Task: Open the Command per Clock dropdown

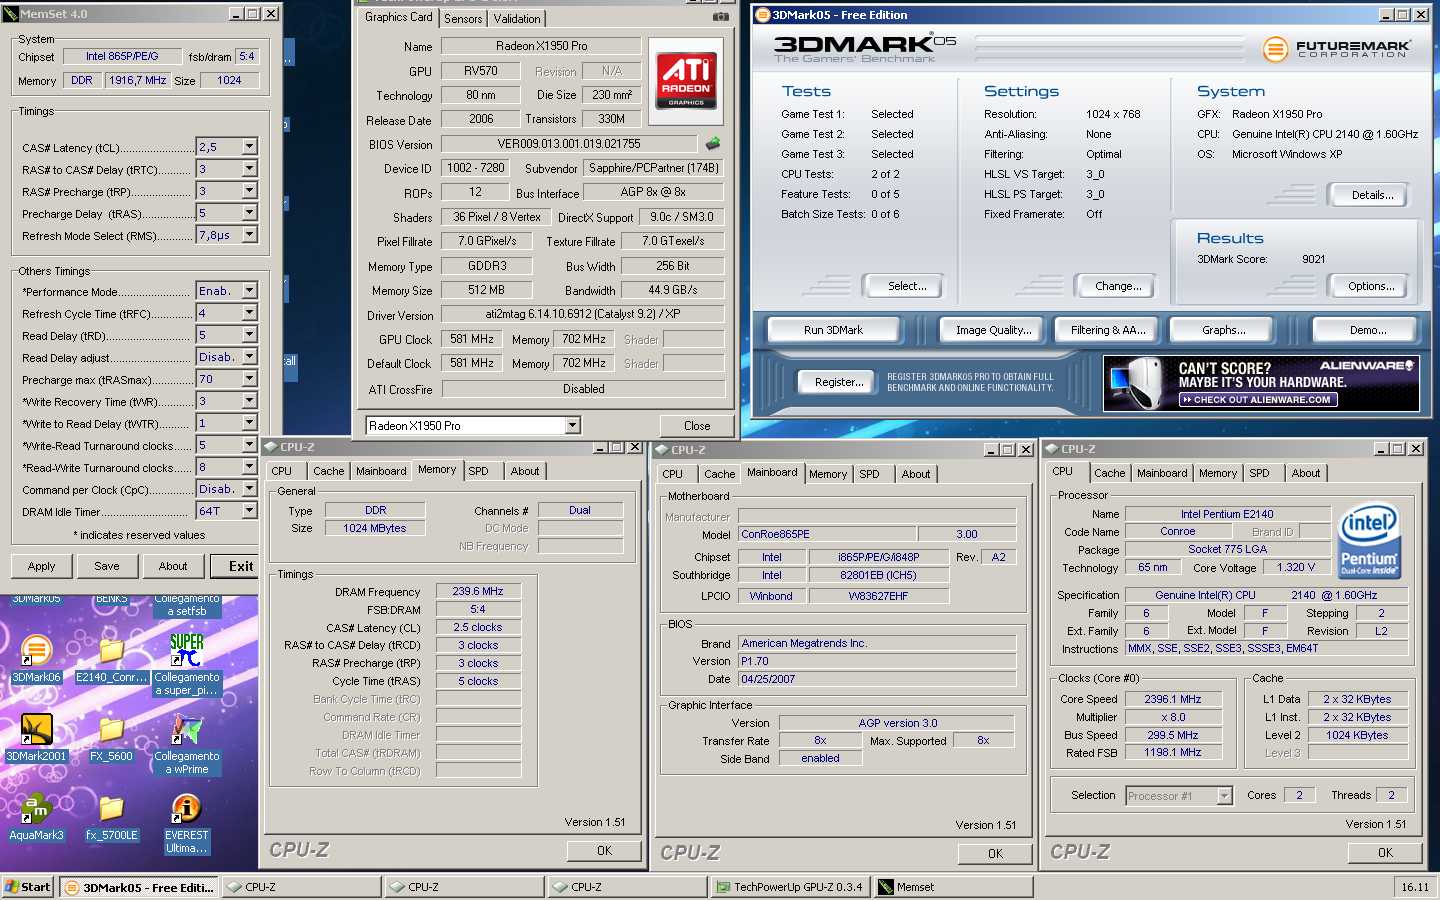Action: click(249, 489)
